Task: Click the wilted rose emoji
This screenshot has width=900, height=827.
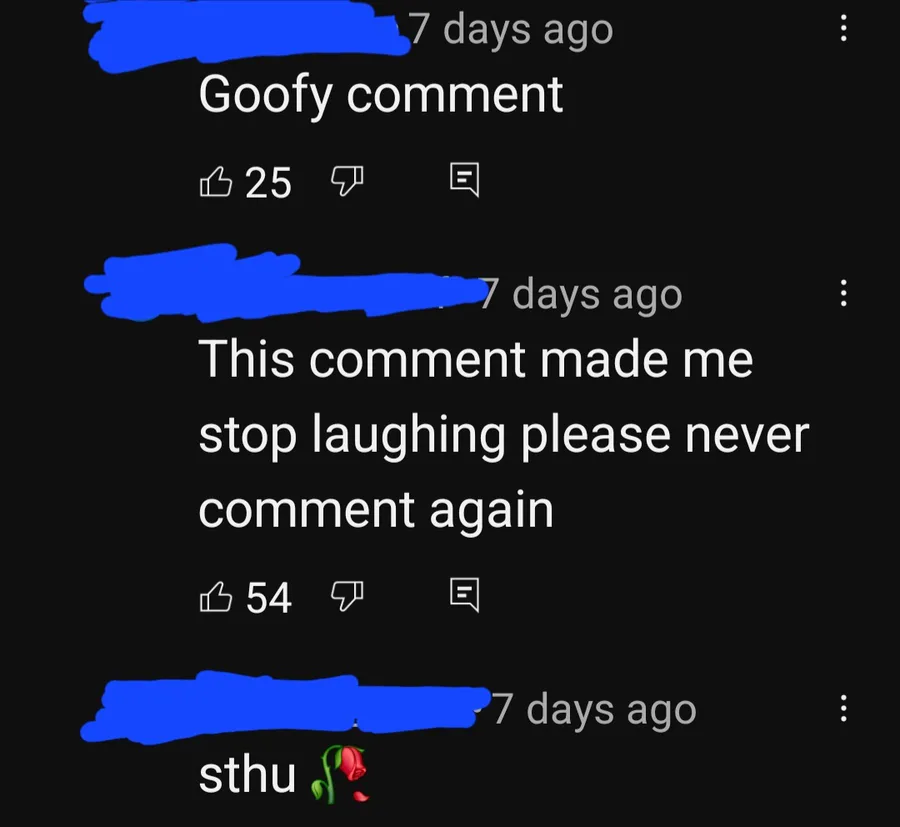Action: (339, 774)
